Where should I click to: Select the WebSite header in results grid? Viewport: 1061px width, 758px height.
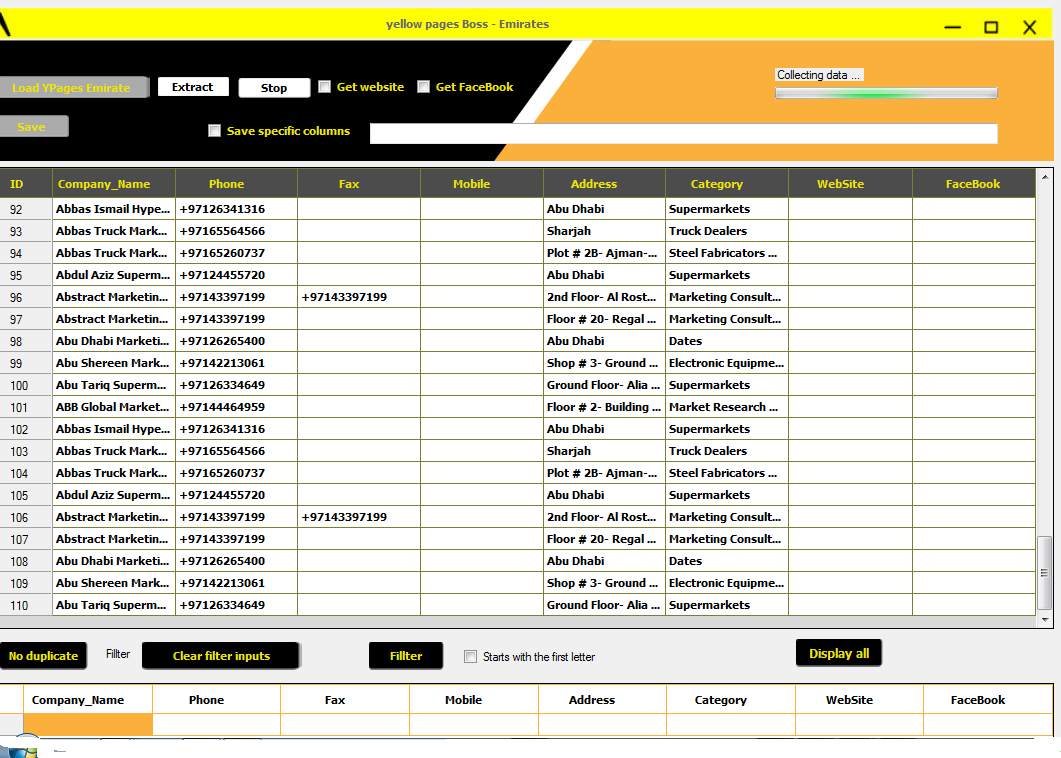(x=851, y=184)
